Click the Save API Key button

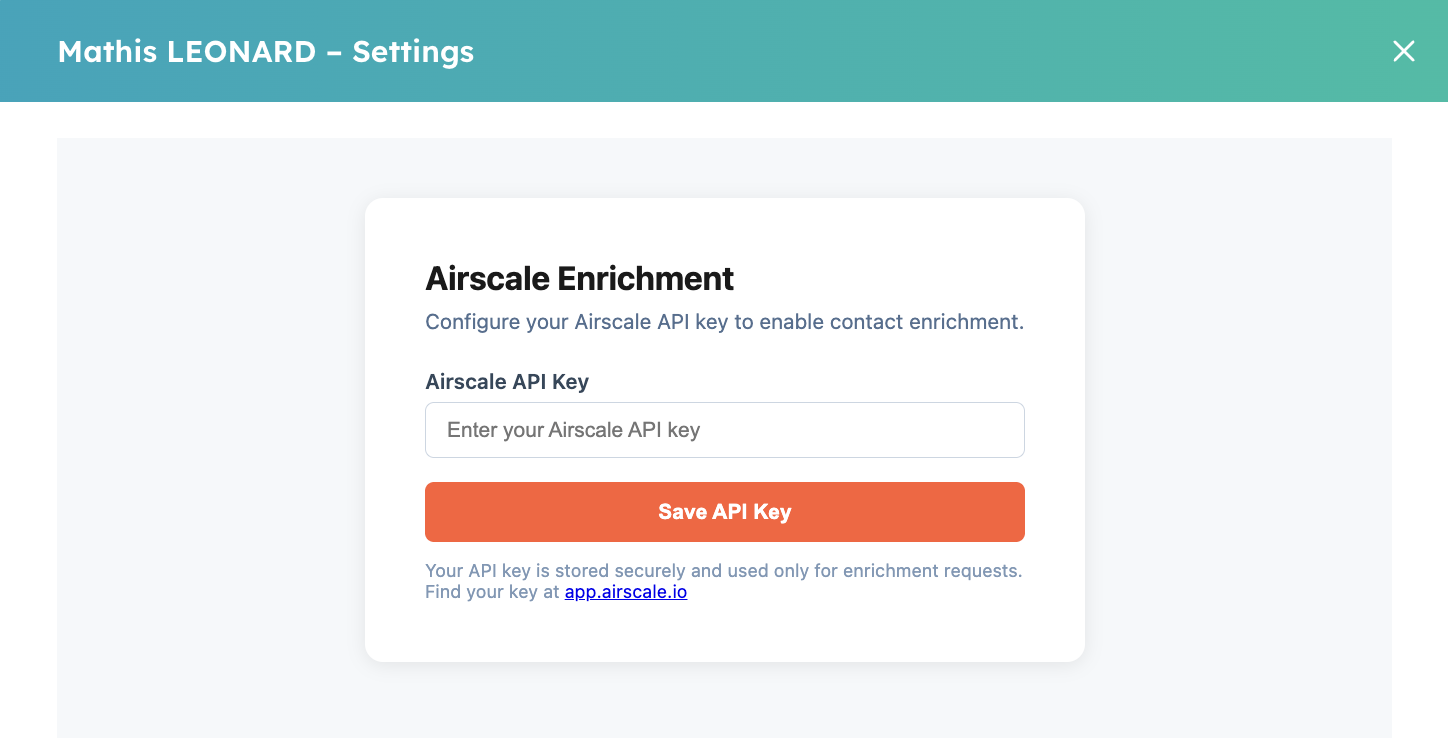(x=725, y=511)
